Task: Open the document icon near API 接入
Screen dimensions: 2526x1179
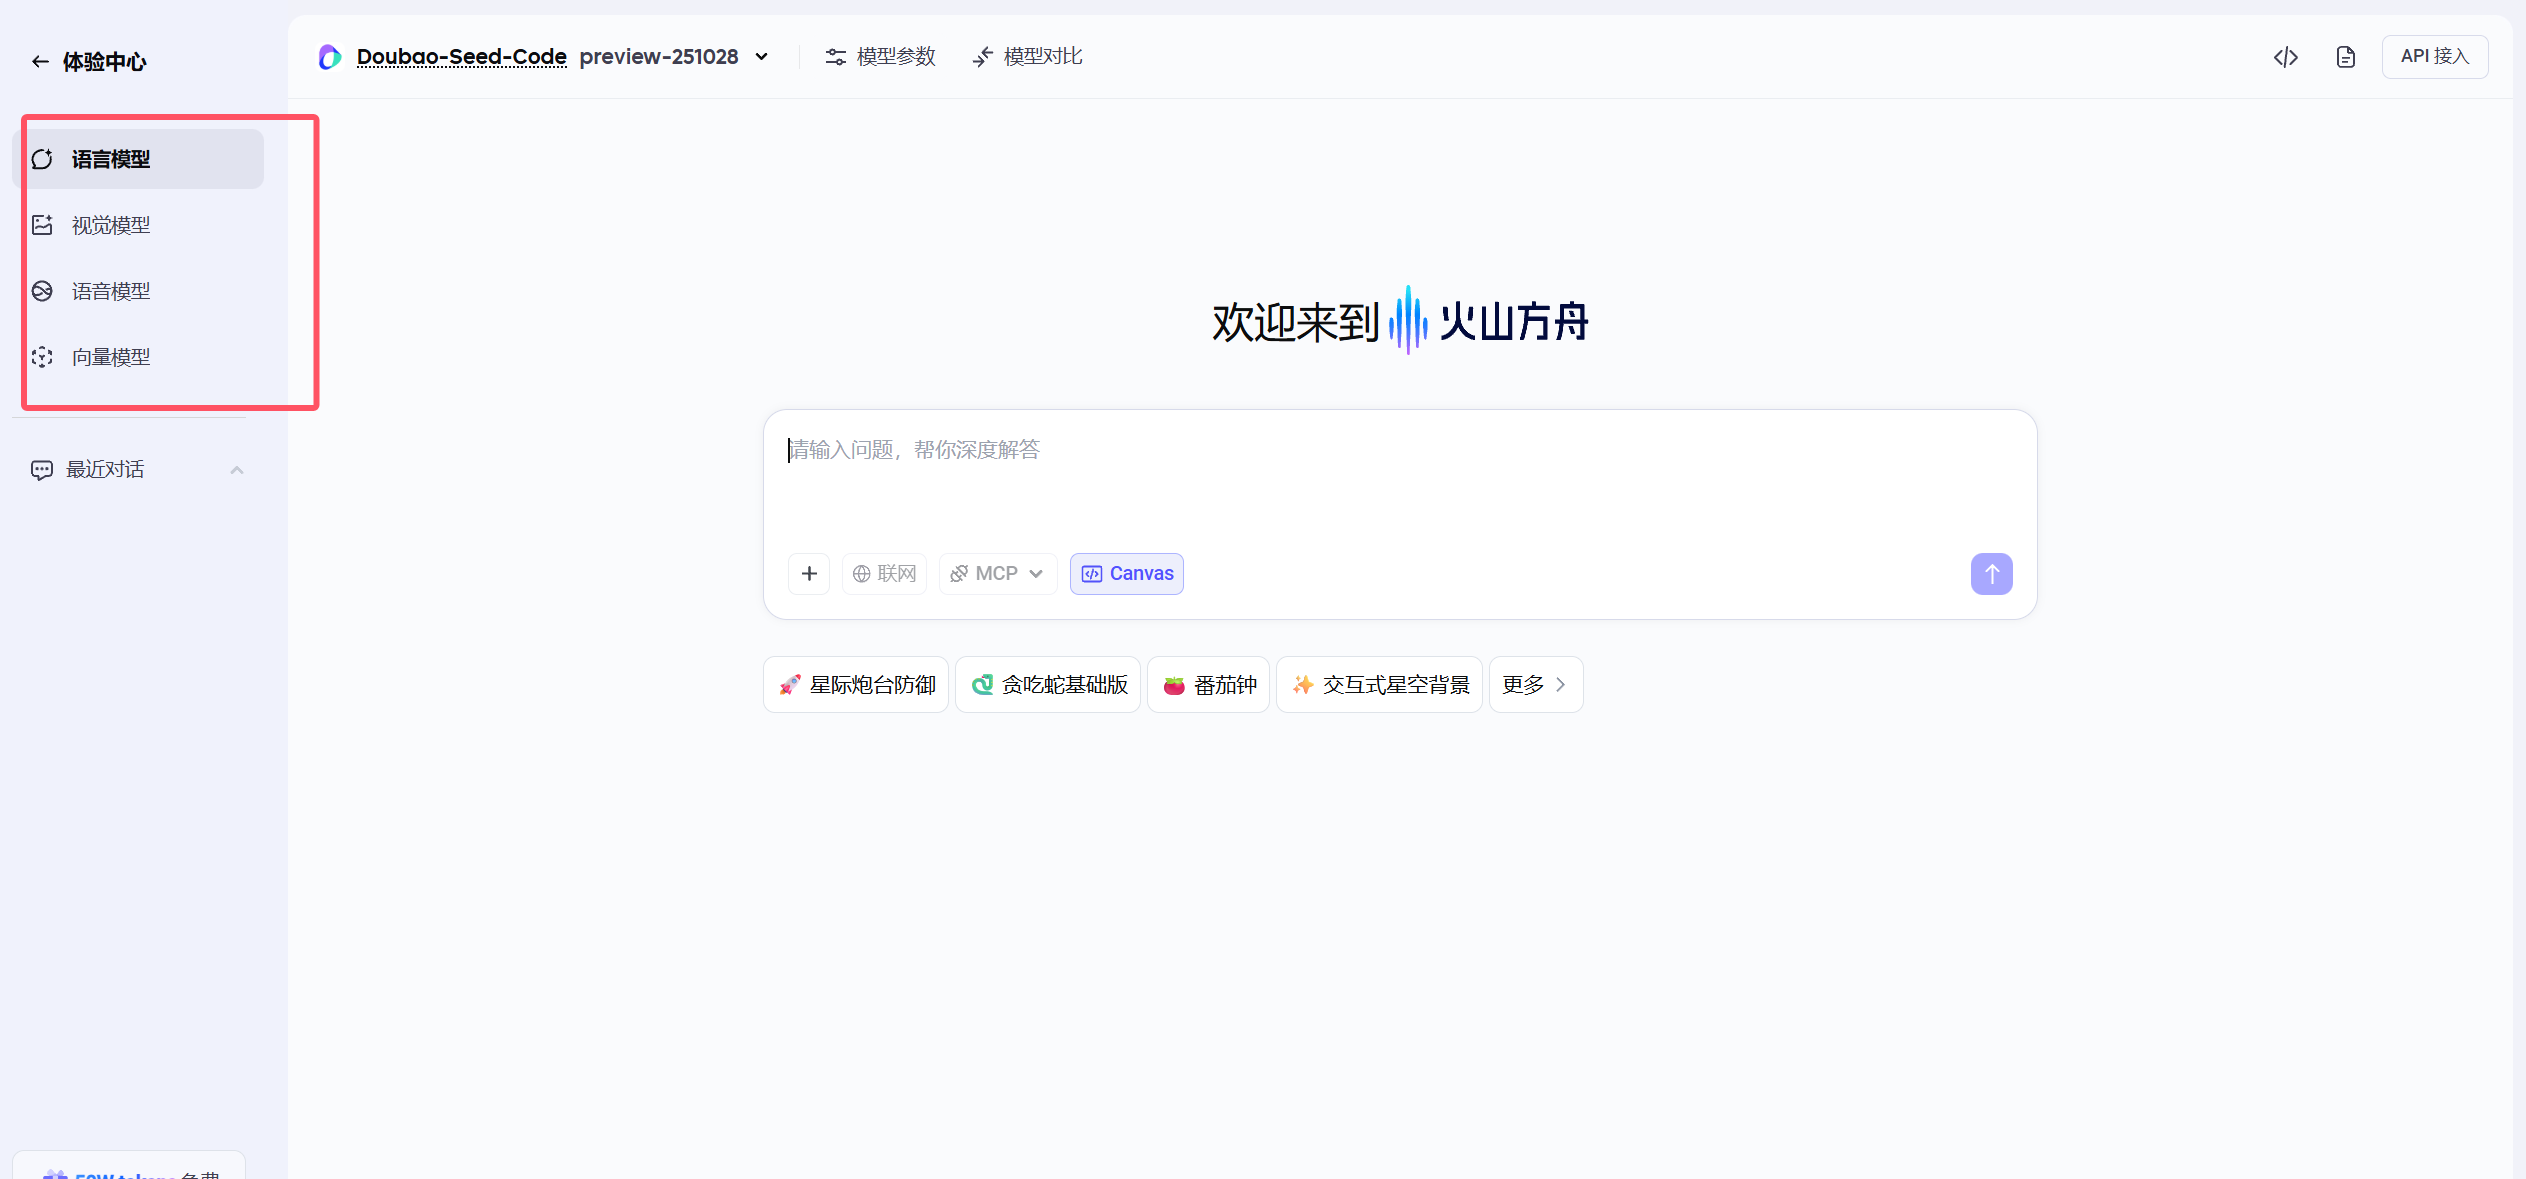Action: point(2345,57)
